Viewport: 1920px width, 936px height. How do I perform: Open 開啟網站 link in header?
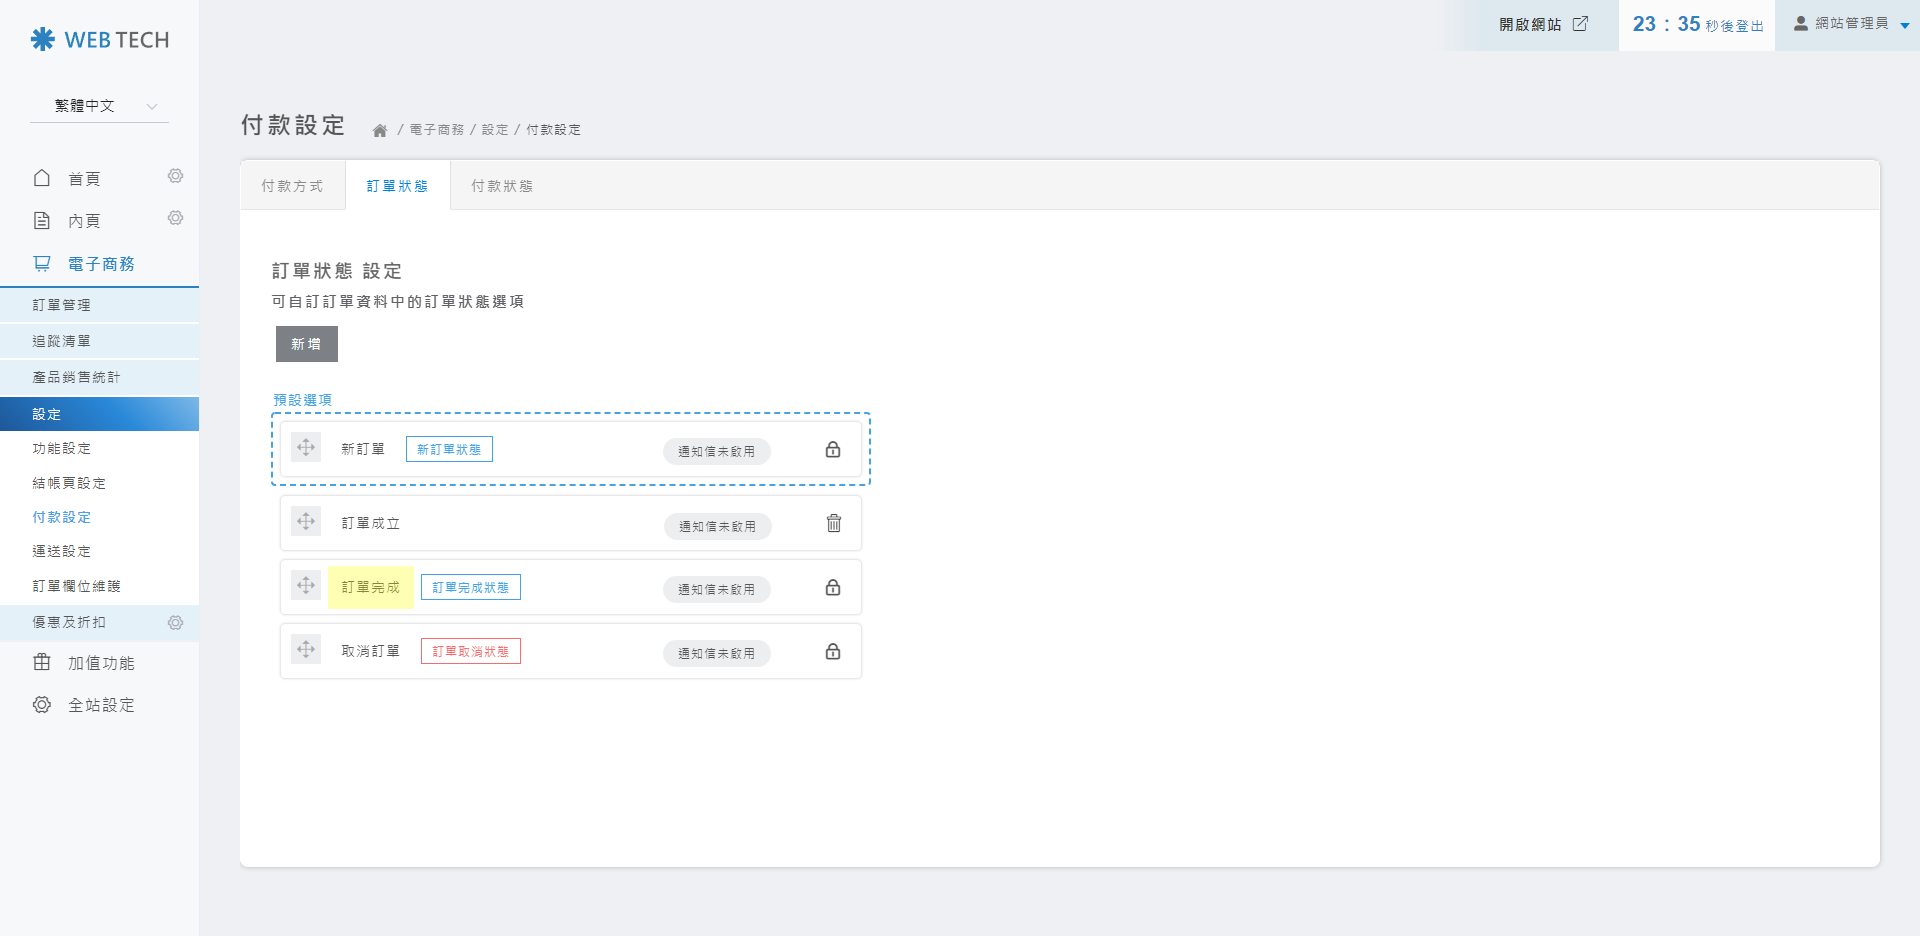pyautogui.click(x=1542, y=24)
